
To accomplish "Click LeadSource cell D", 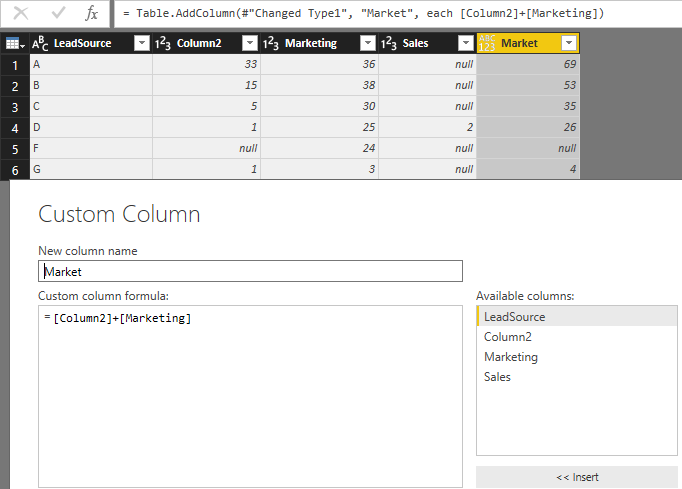I will click(91, 127).
